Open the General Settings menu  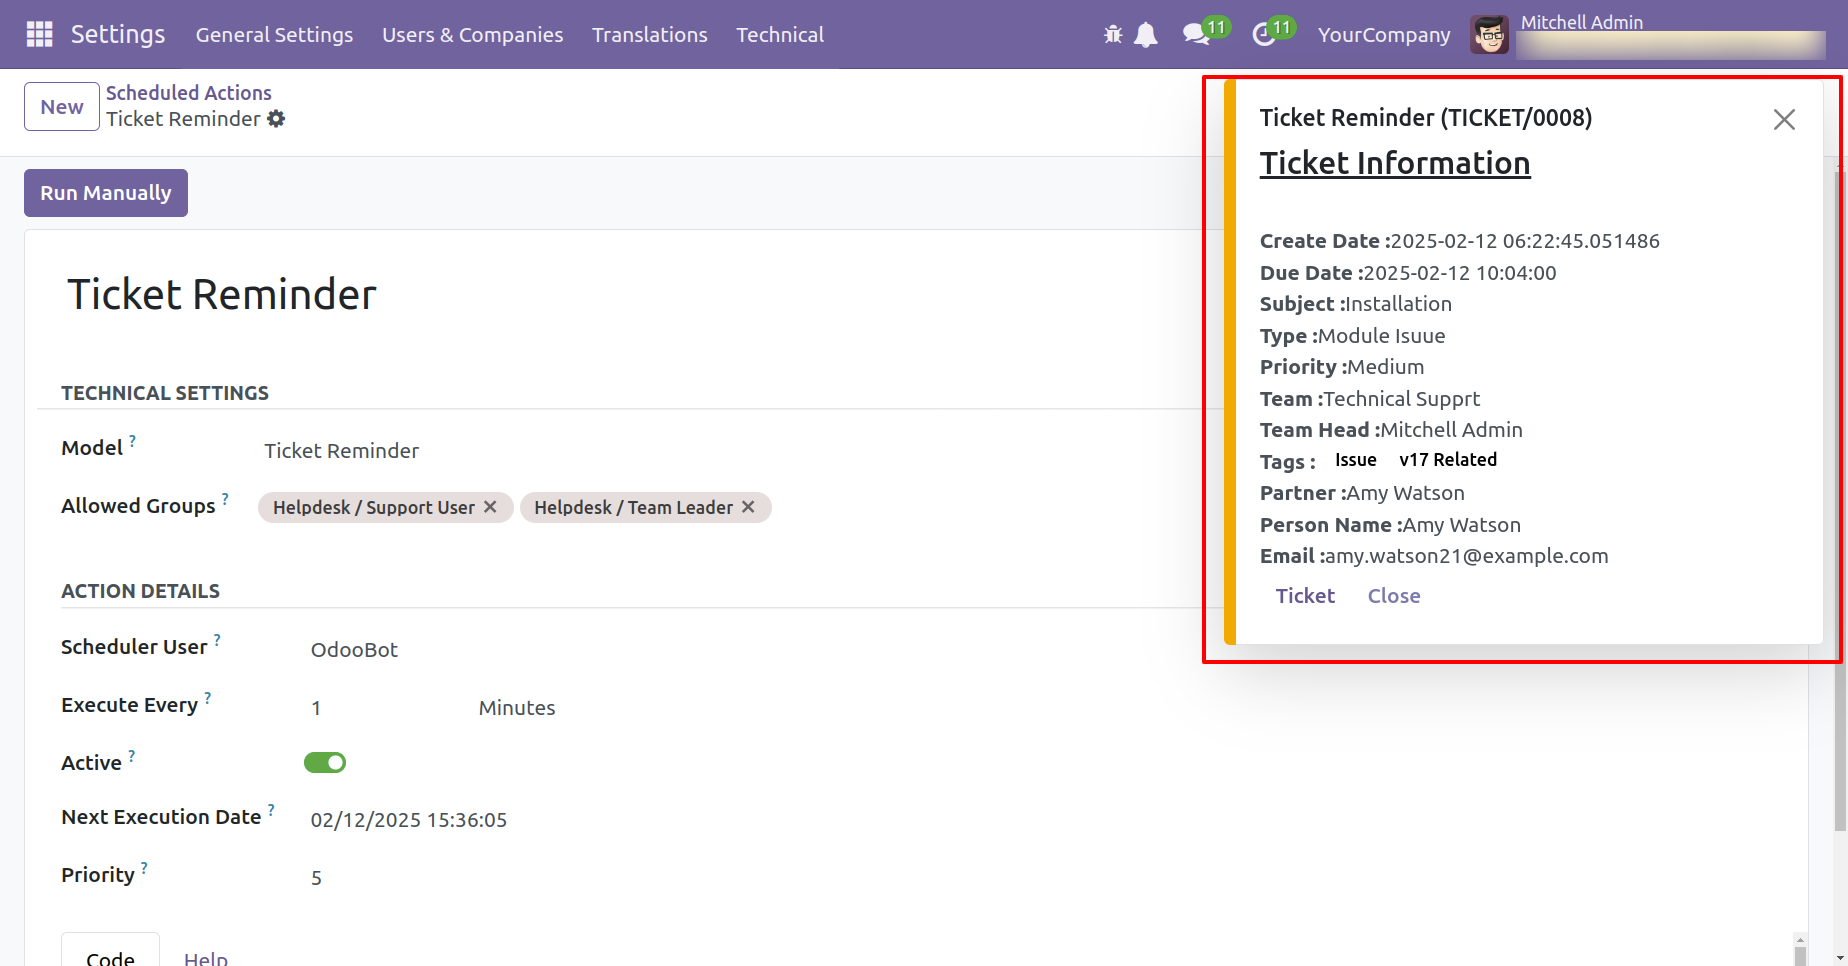tap(274, 35)
